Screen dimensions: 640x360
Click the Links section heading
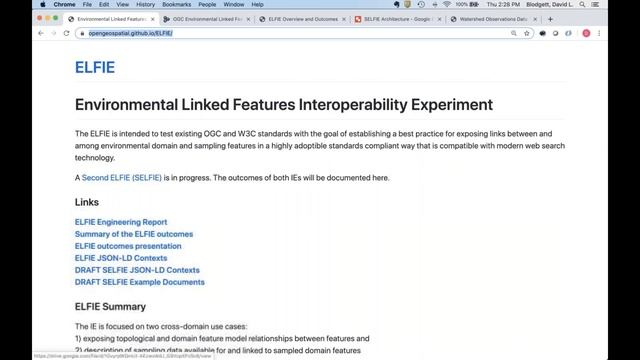tap(87, 202)
